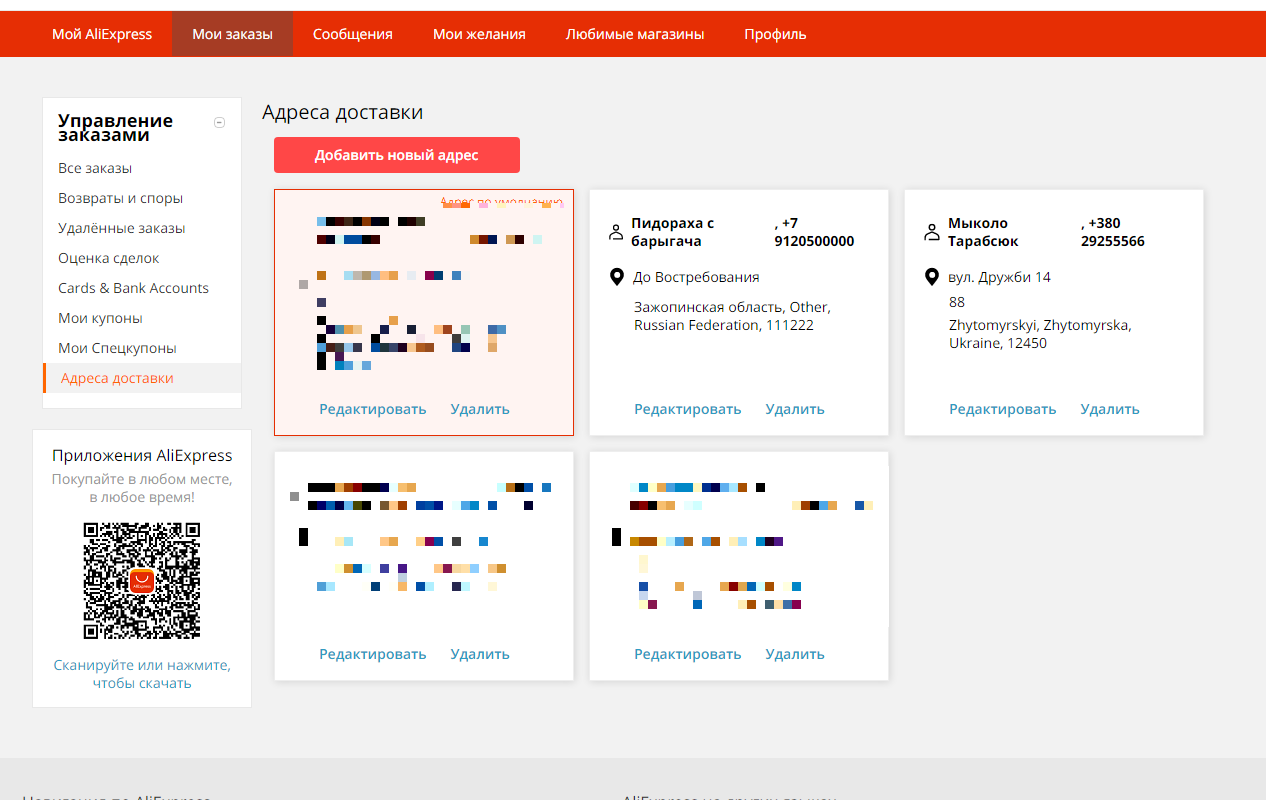Screen dimensions: 1266x800
Task: Click Сканируйте или нажмите, чтобы скачать link
Action: pyautogui.click(x=142, y=674)
